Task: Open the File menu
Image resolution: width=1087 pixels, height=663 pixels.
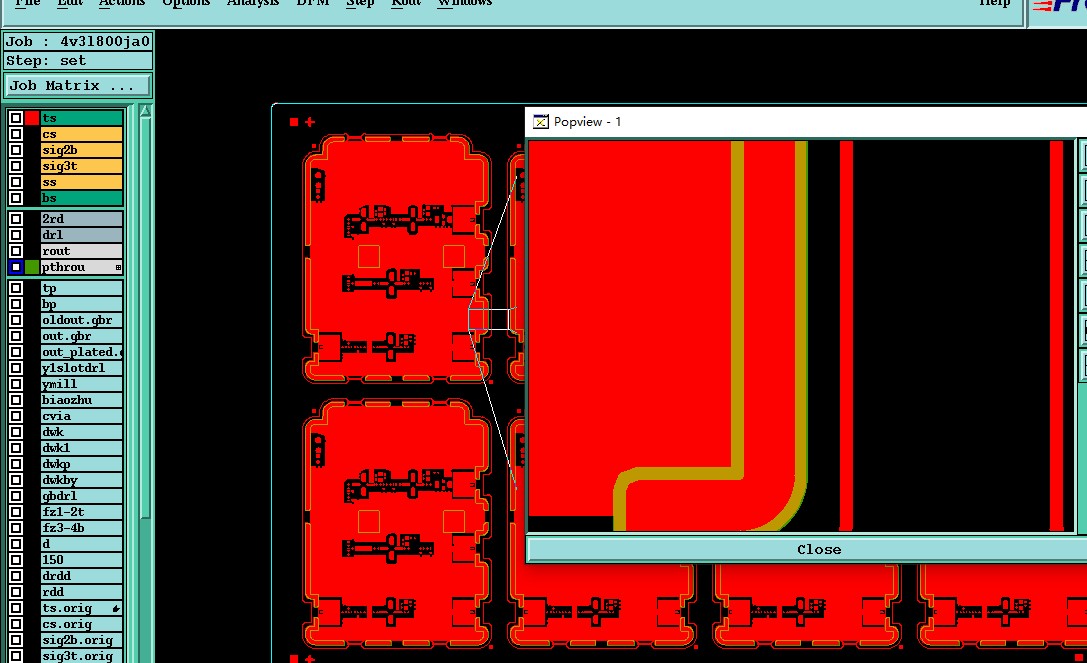Action: 28,2
